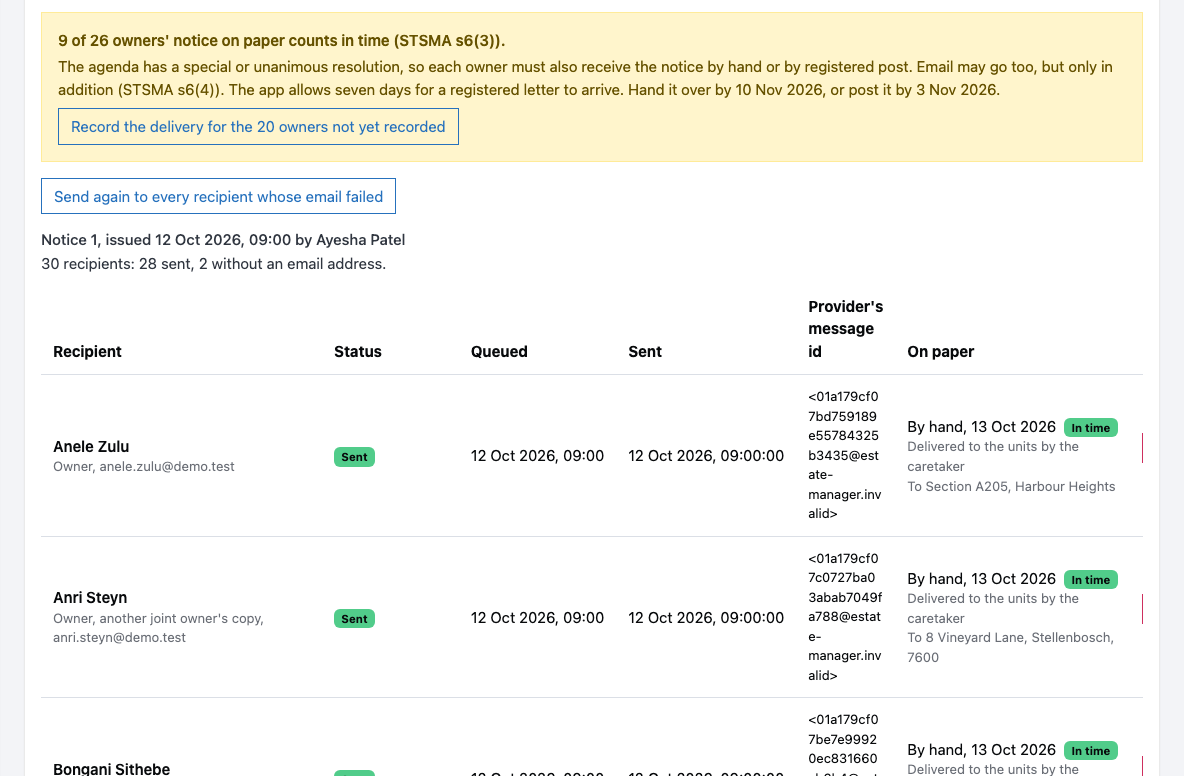Click the 9 of 26 owners' notice heading

282,41
